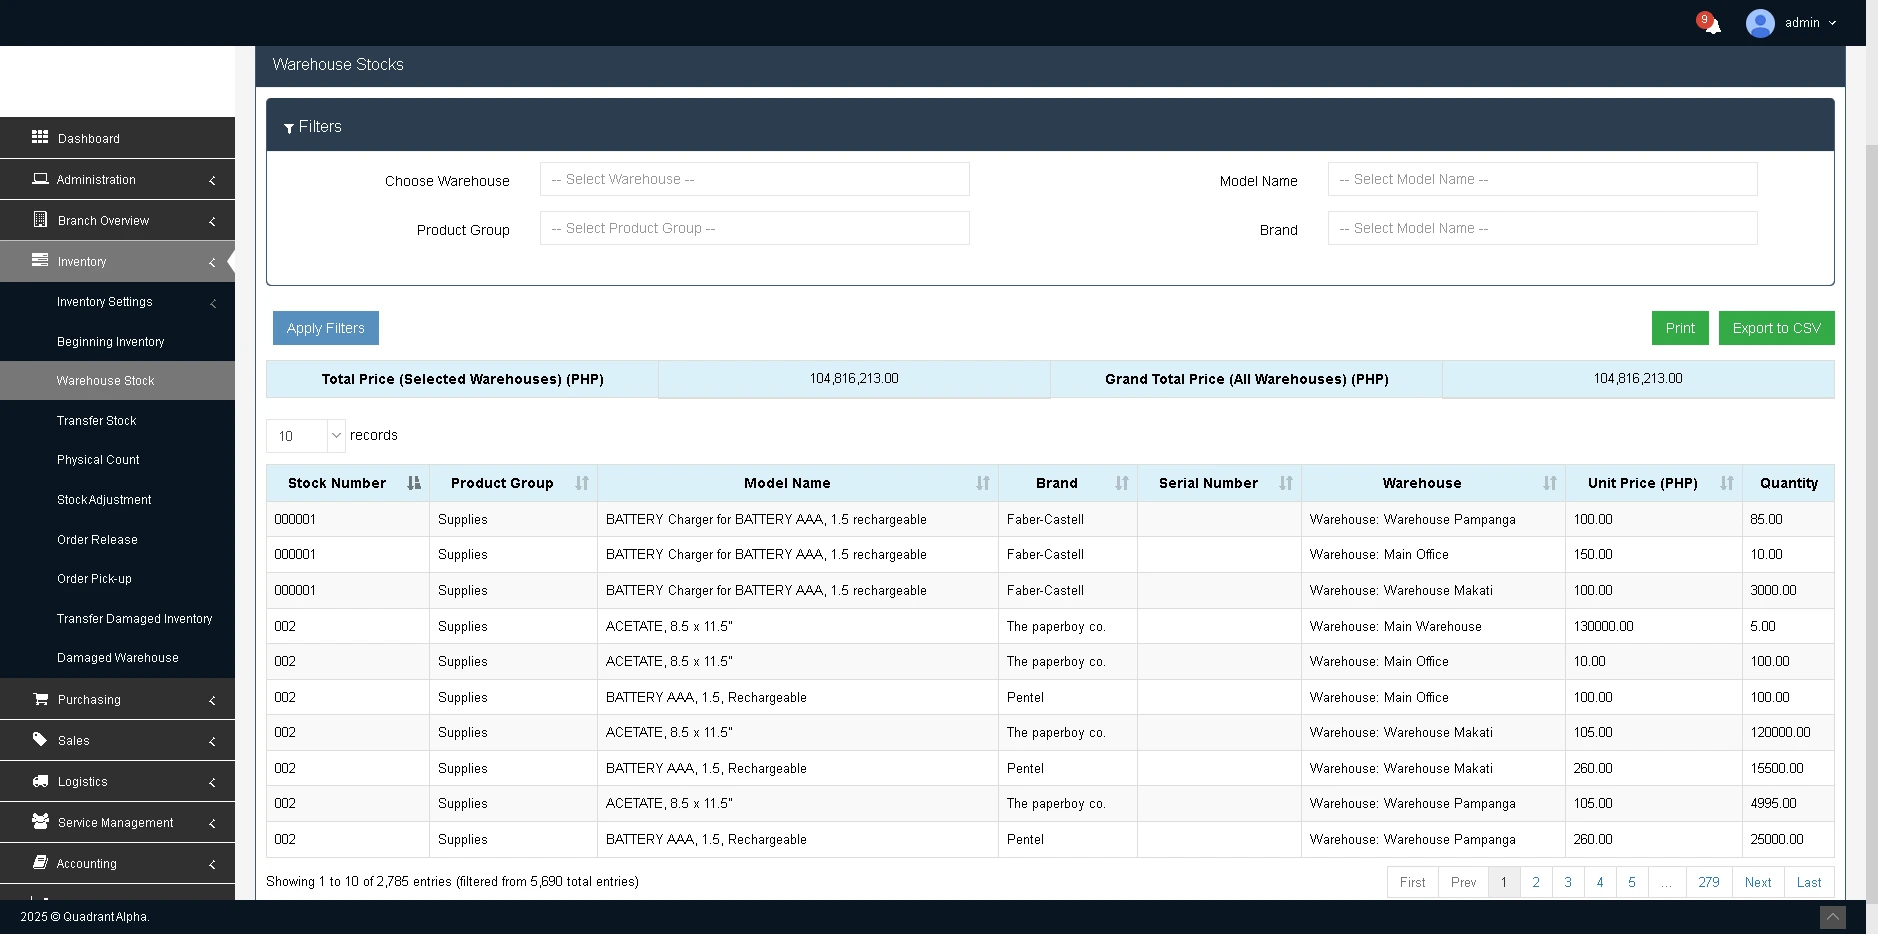Viewport: 1878px width, 934px height.
Task: Open the notification bell with 9 alerts
Action: (1709, 22)
